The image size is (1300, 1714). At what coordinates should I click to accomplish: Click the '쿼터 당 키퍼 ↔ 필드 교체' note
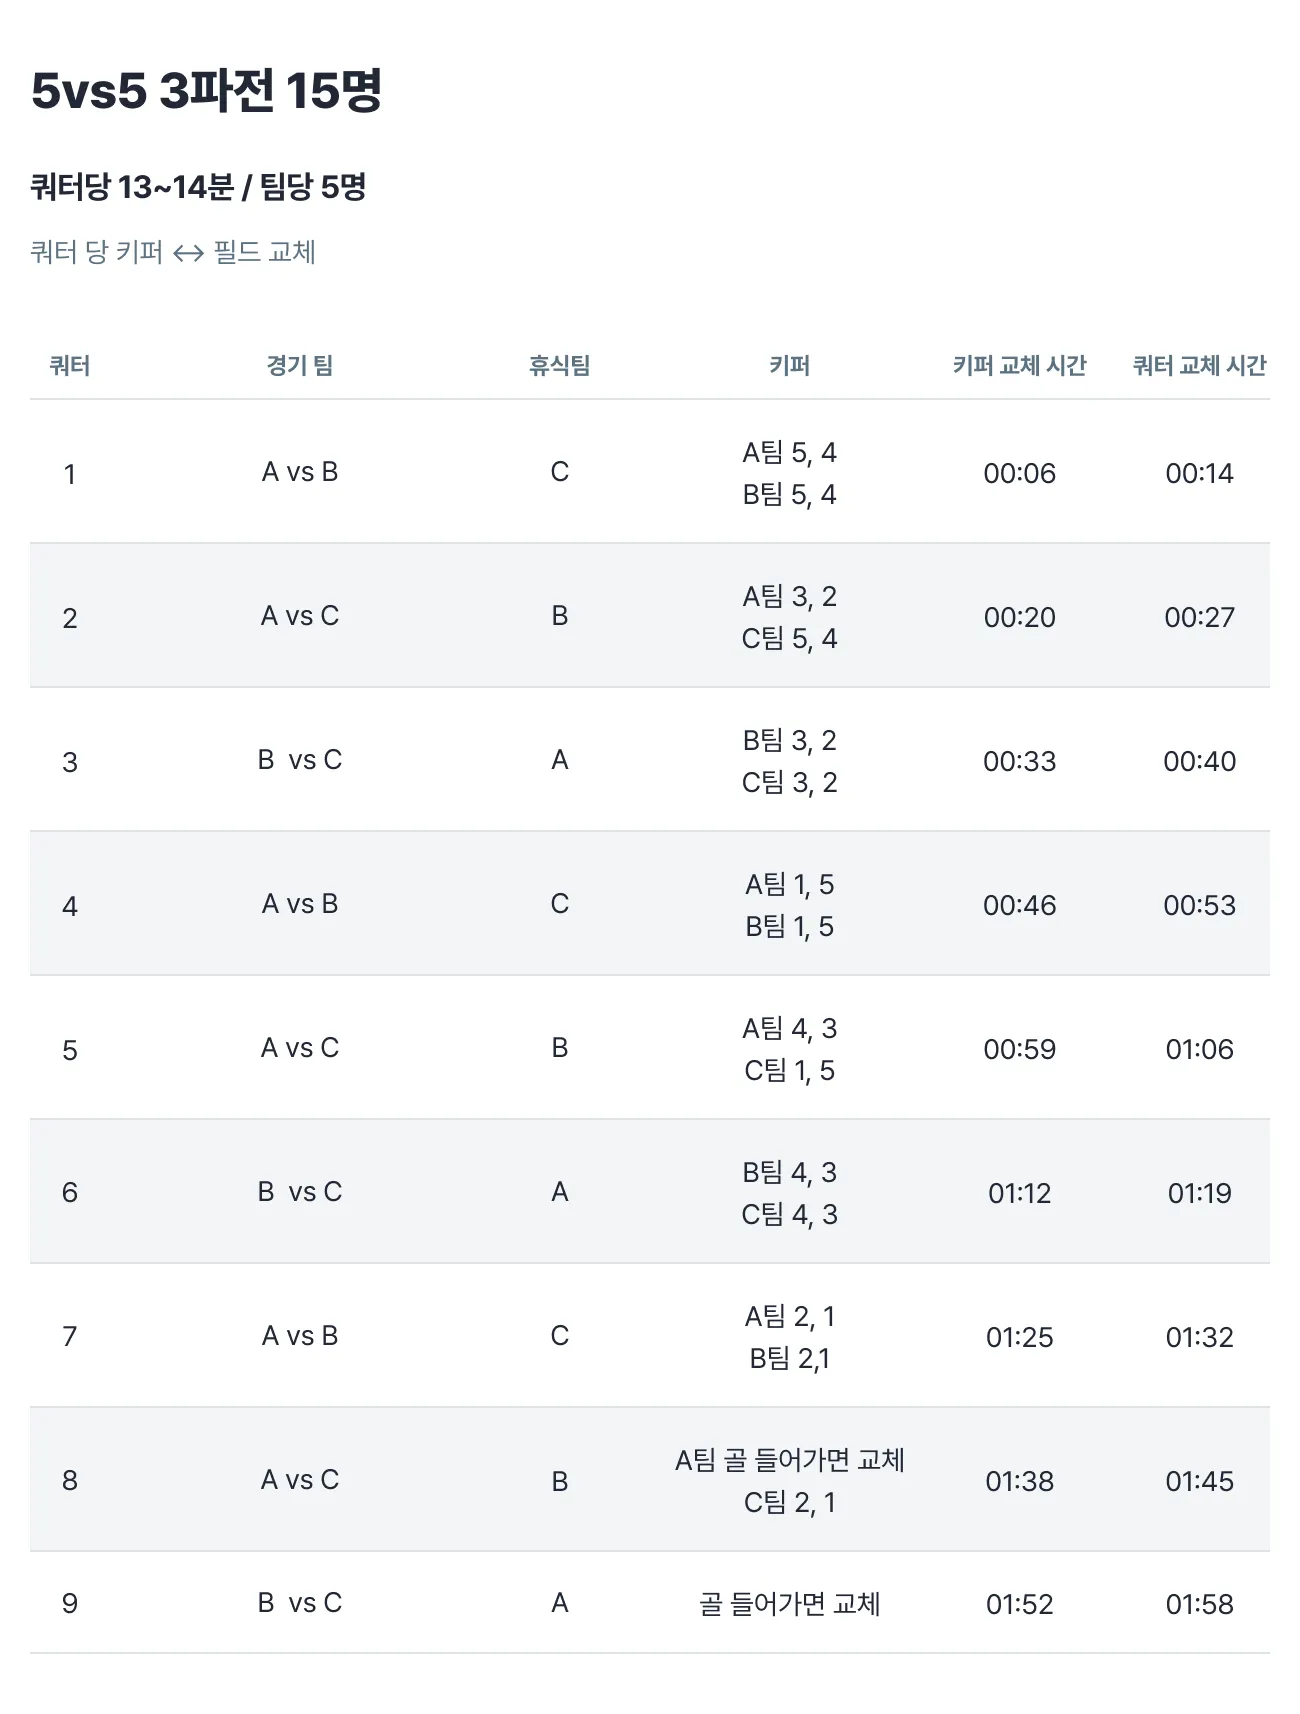[x=173, y=252]
